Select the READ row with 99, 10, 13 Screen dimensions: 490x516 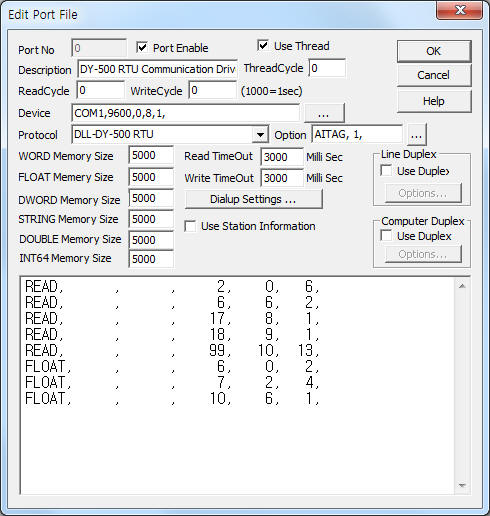(x=172, y=350)
